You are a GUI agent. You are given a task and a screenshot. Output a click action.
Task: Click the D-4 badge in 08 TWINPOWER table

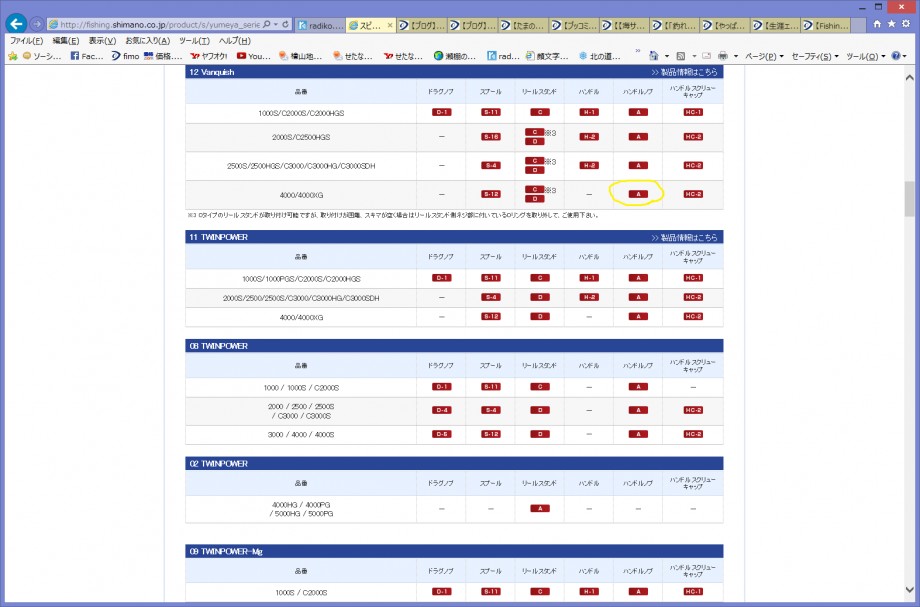(442, 410)
